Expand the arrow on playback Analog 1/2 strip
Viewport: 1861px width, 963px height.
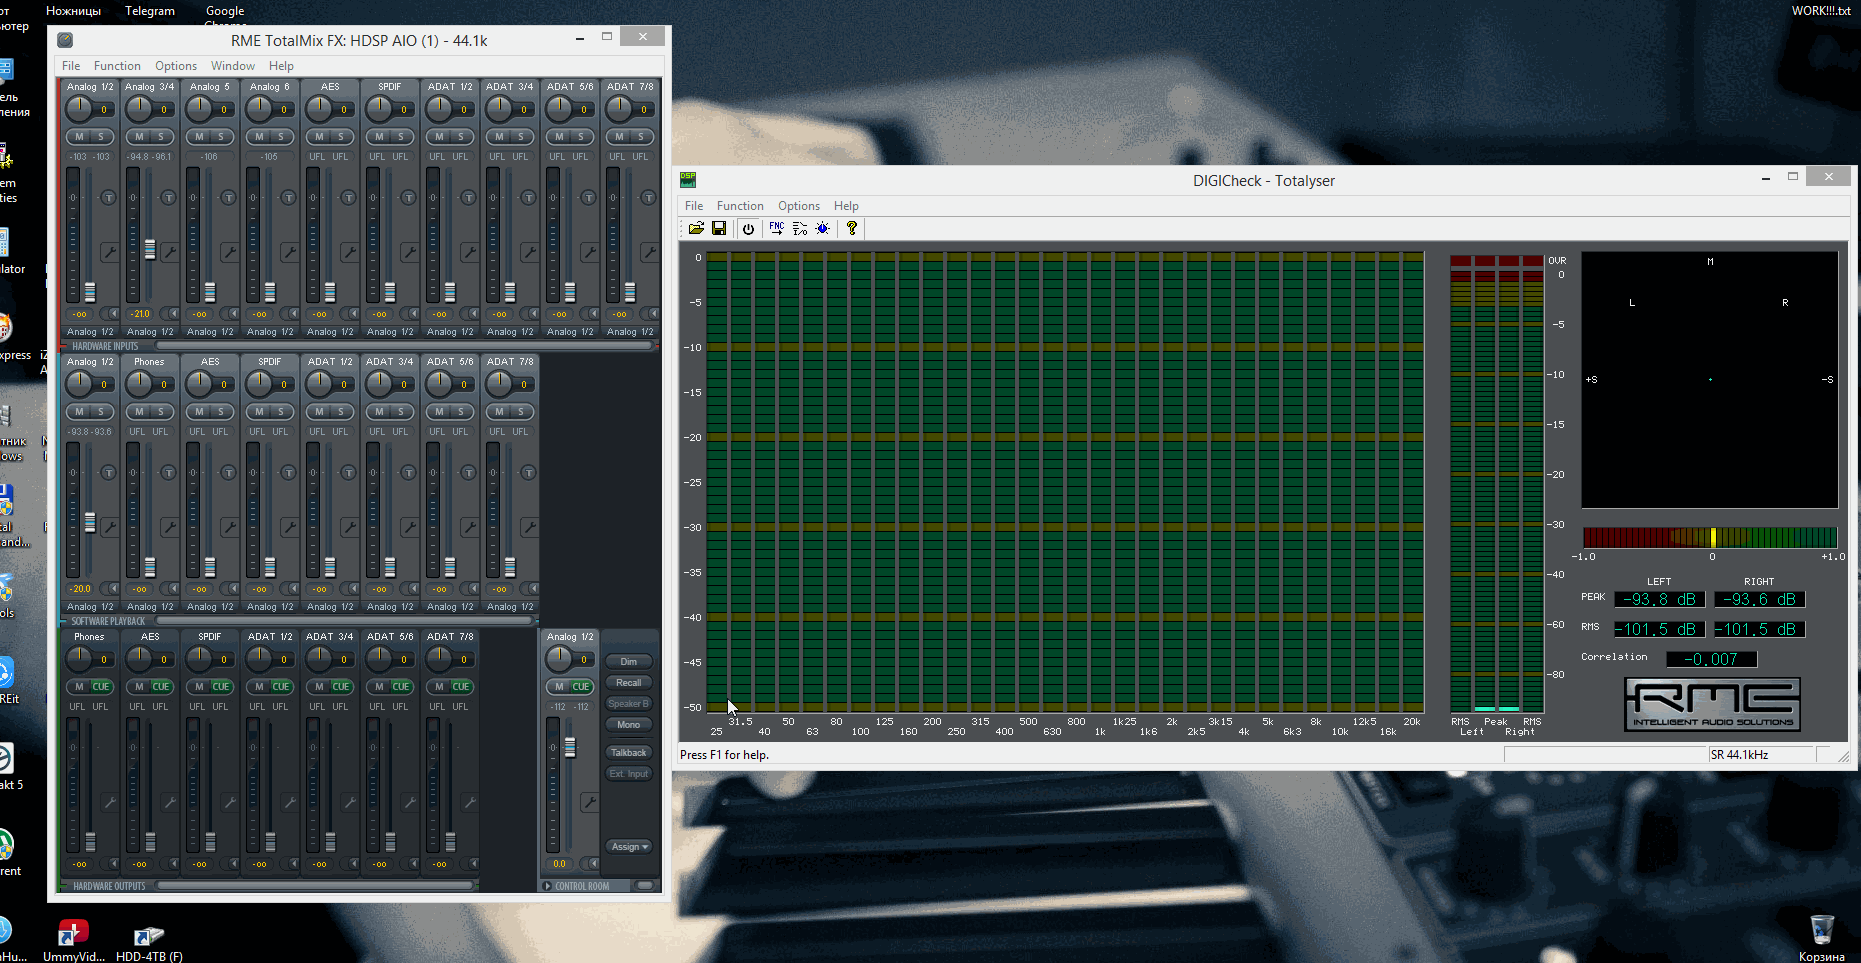[x=113, y=589]
